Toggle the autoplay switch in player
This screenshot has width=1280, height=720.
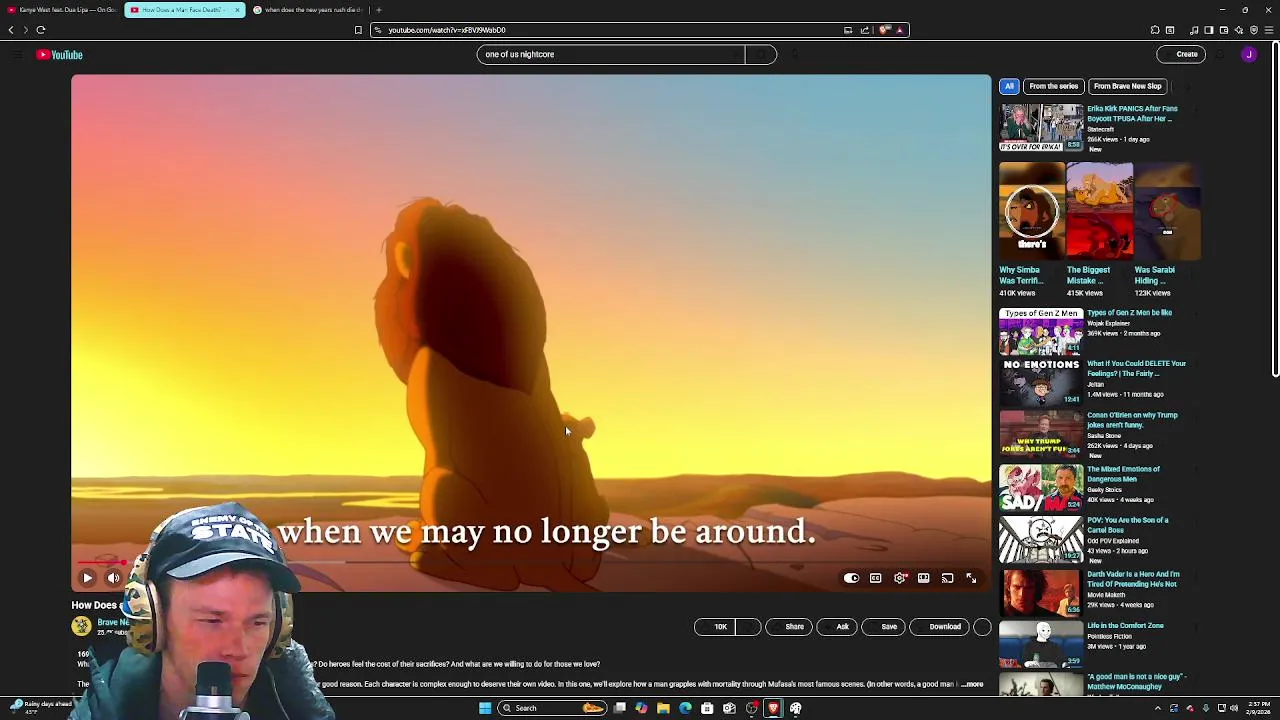851,578
